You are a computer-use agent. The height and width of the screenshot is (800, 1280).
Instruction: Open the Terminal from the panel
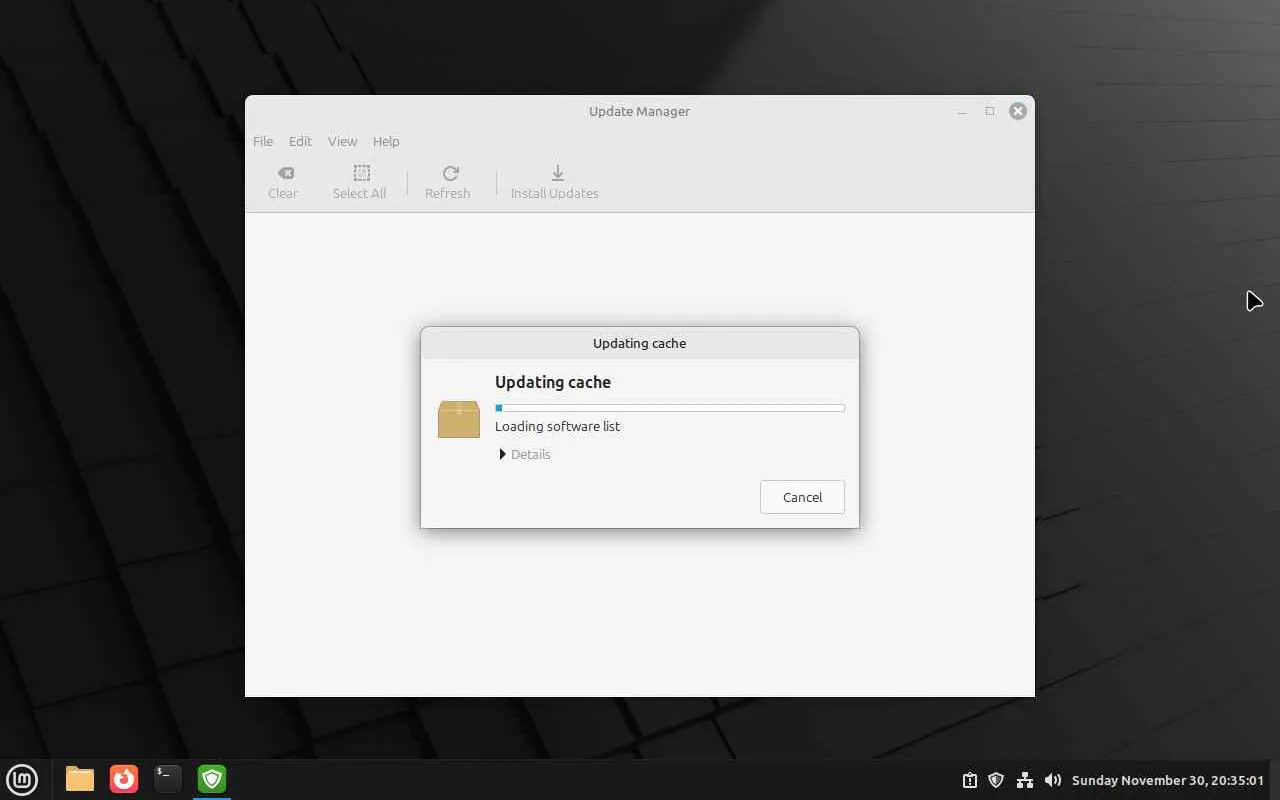coord(168,779)
